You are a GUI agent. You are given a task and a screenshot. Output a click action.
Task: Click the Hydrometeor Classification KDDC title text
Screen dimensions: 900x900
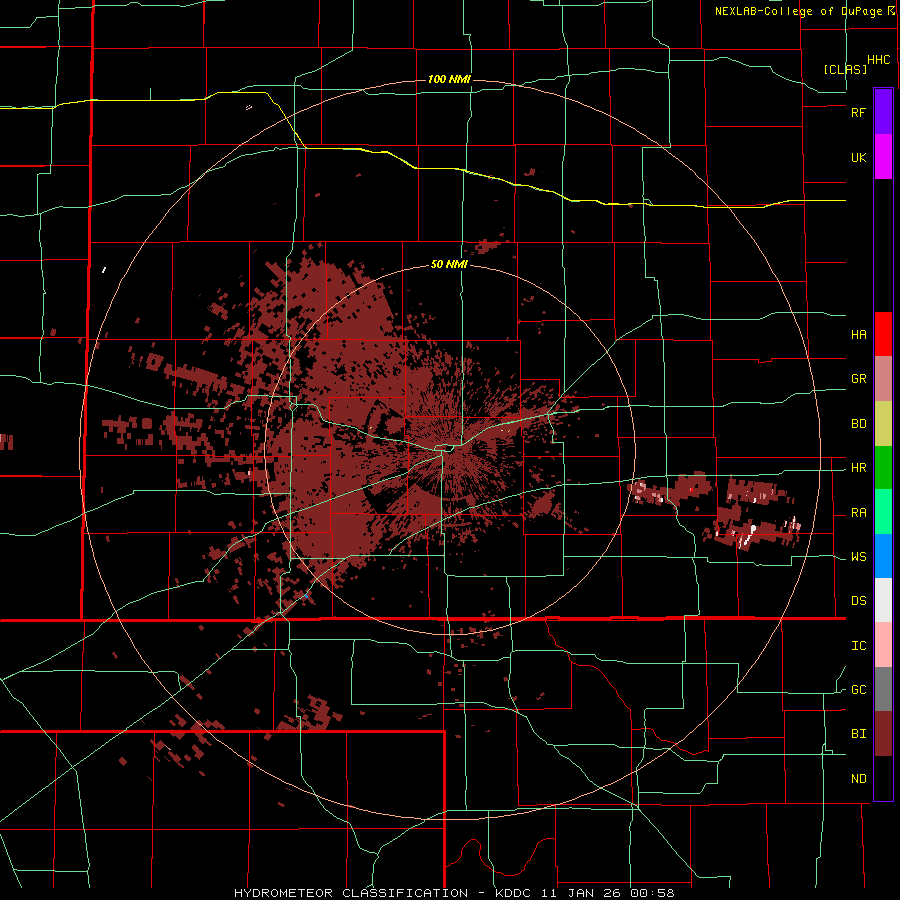(x=454, y=893)
